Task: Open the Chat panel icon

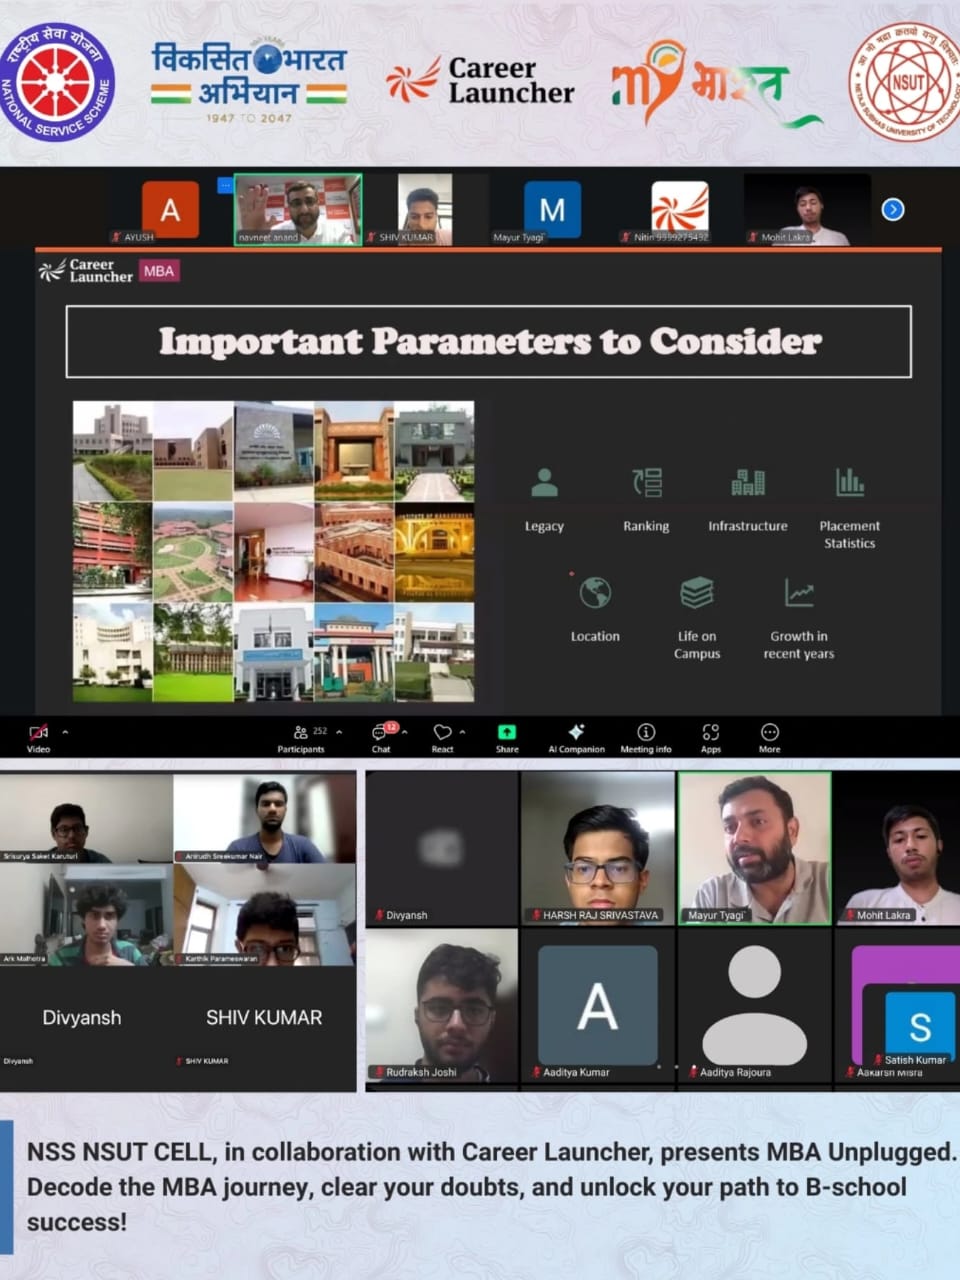Action: click(x=380, y=733)
